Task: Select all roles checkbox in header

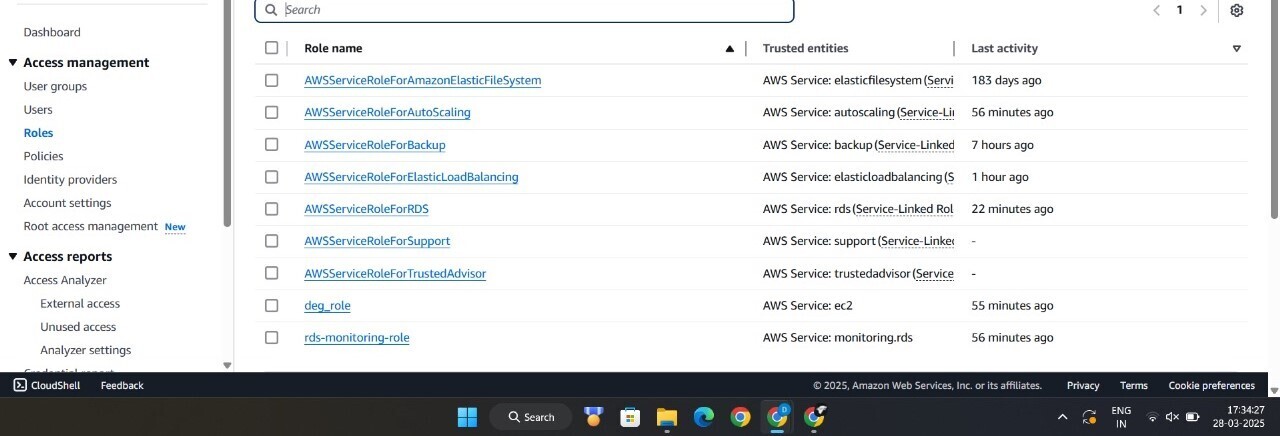Action: (271, 48)
